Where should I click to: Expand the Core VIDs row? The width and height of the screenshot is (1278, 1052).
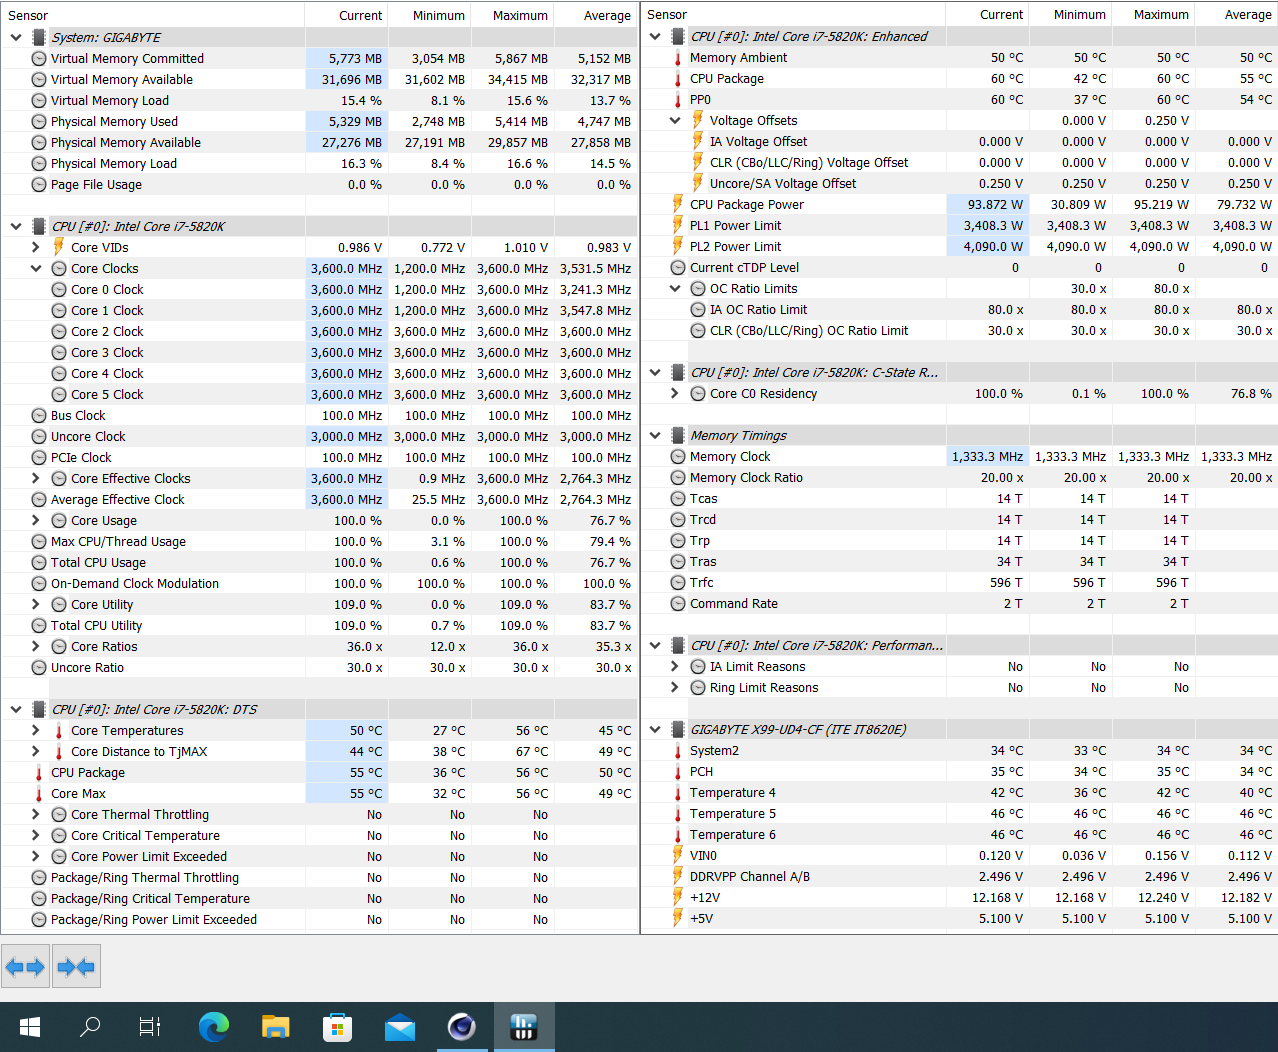(x=36, y=247)
